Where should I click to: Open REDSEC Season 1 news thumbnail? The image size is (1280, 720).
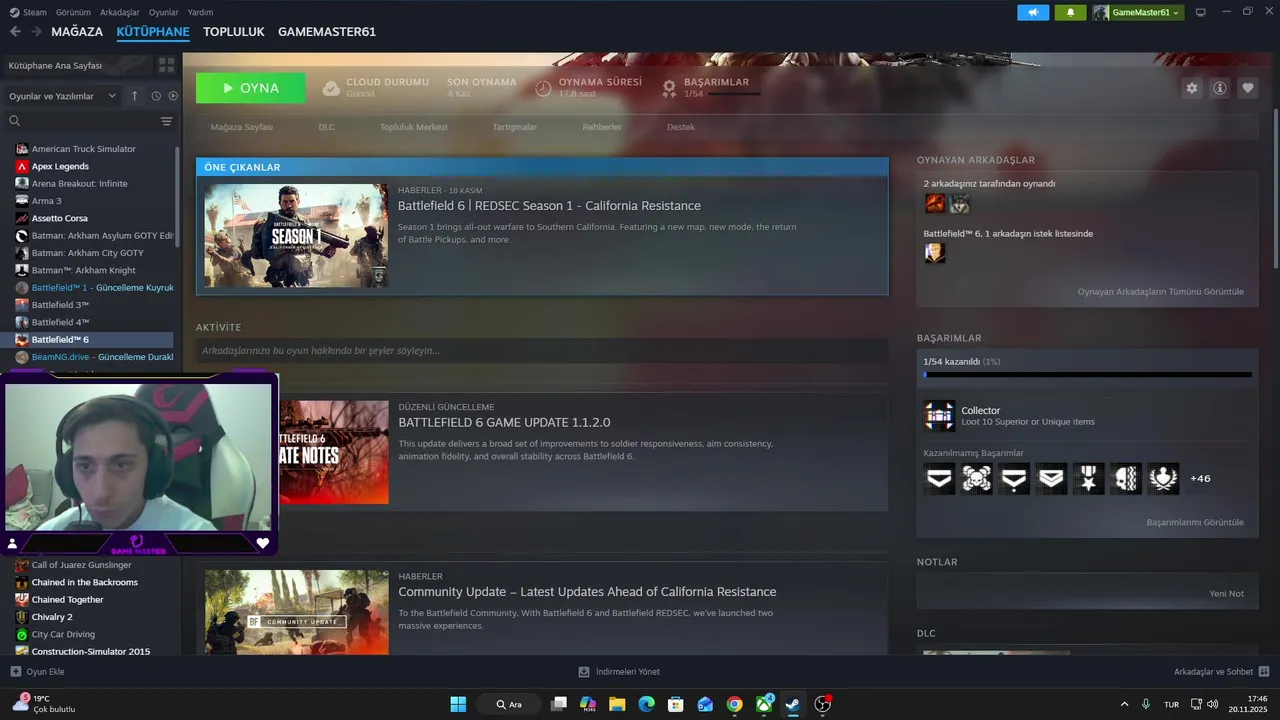pos(296,235)
